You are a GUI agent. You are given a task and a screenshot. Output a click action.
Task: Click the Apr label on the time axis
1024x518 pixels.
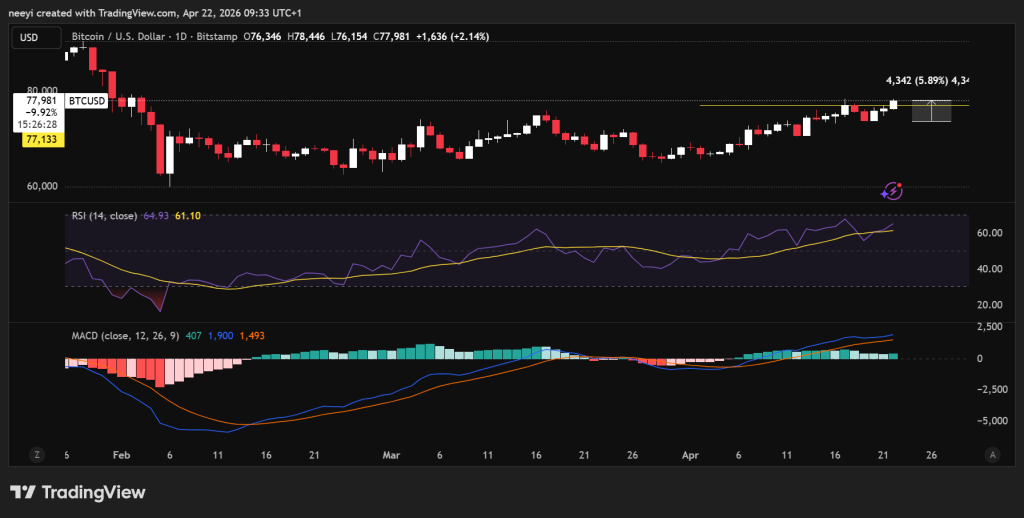tap(691, 454)
